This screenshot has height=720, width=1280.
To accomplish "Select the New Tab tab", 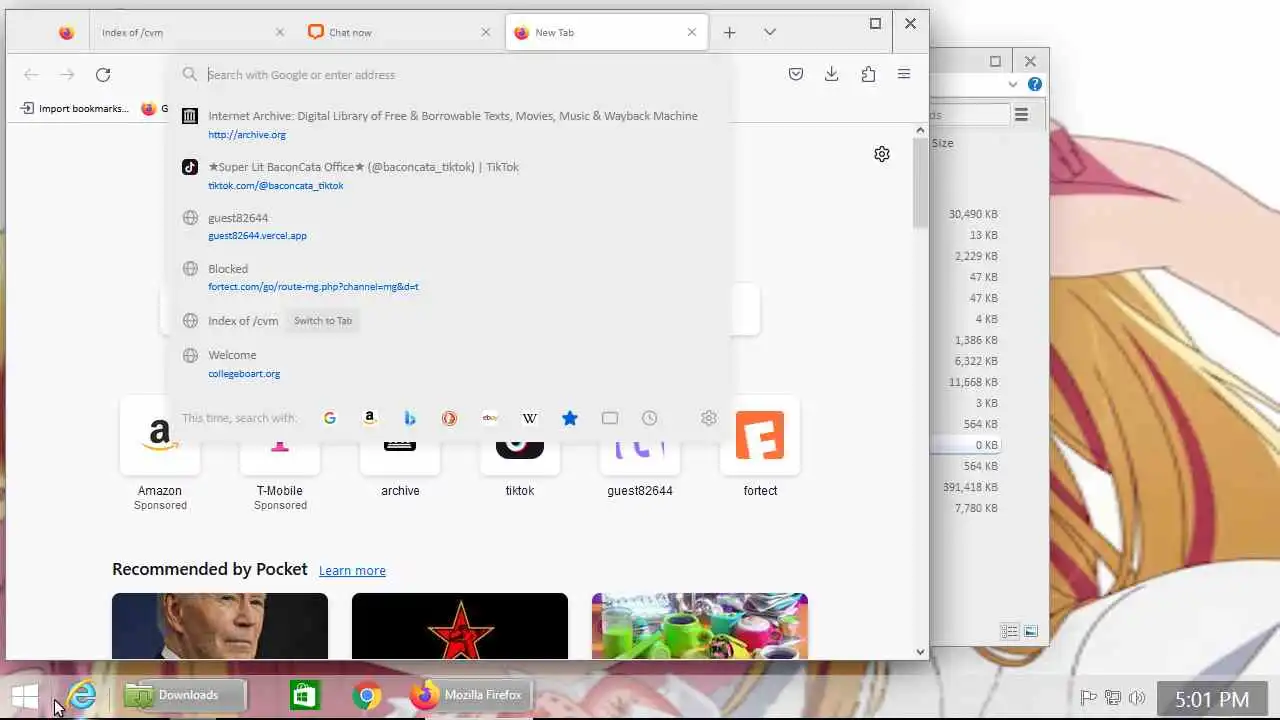I will tap(607, 32).
